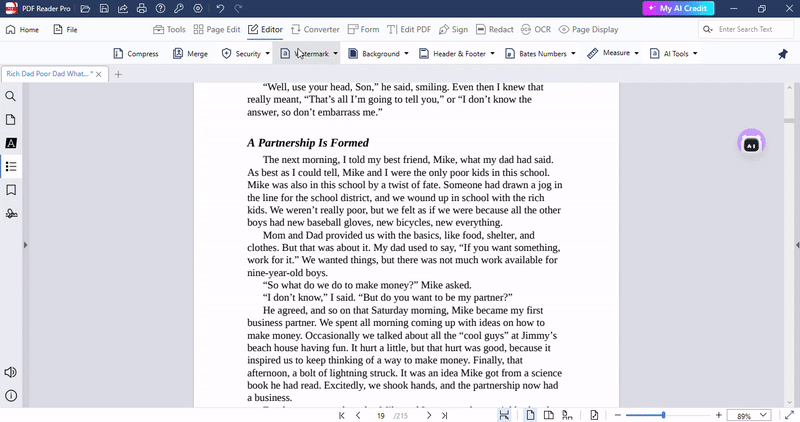Toggle fit width view icon

click(x=504, y=415)
